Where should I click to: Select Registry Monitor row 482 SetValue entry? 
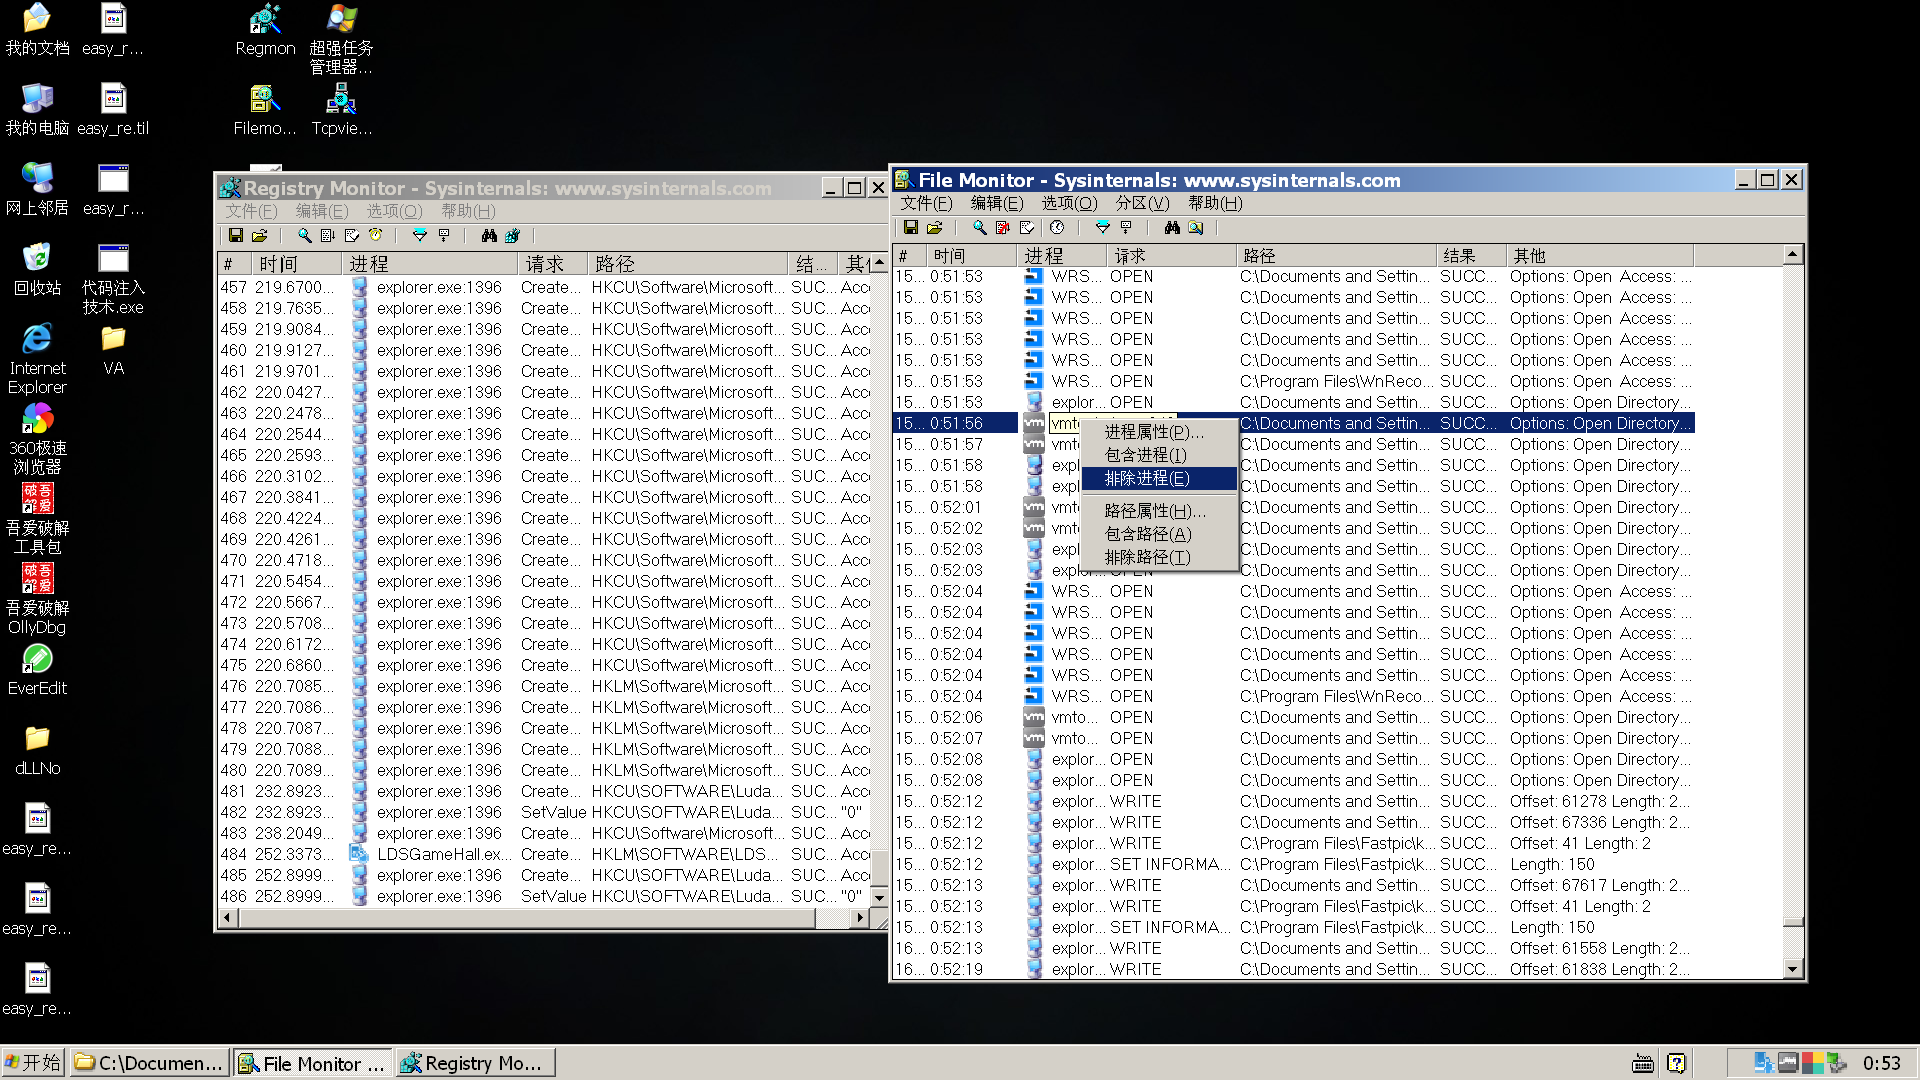click(544, 812)
